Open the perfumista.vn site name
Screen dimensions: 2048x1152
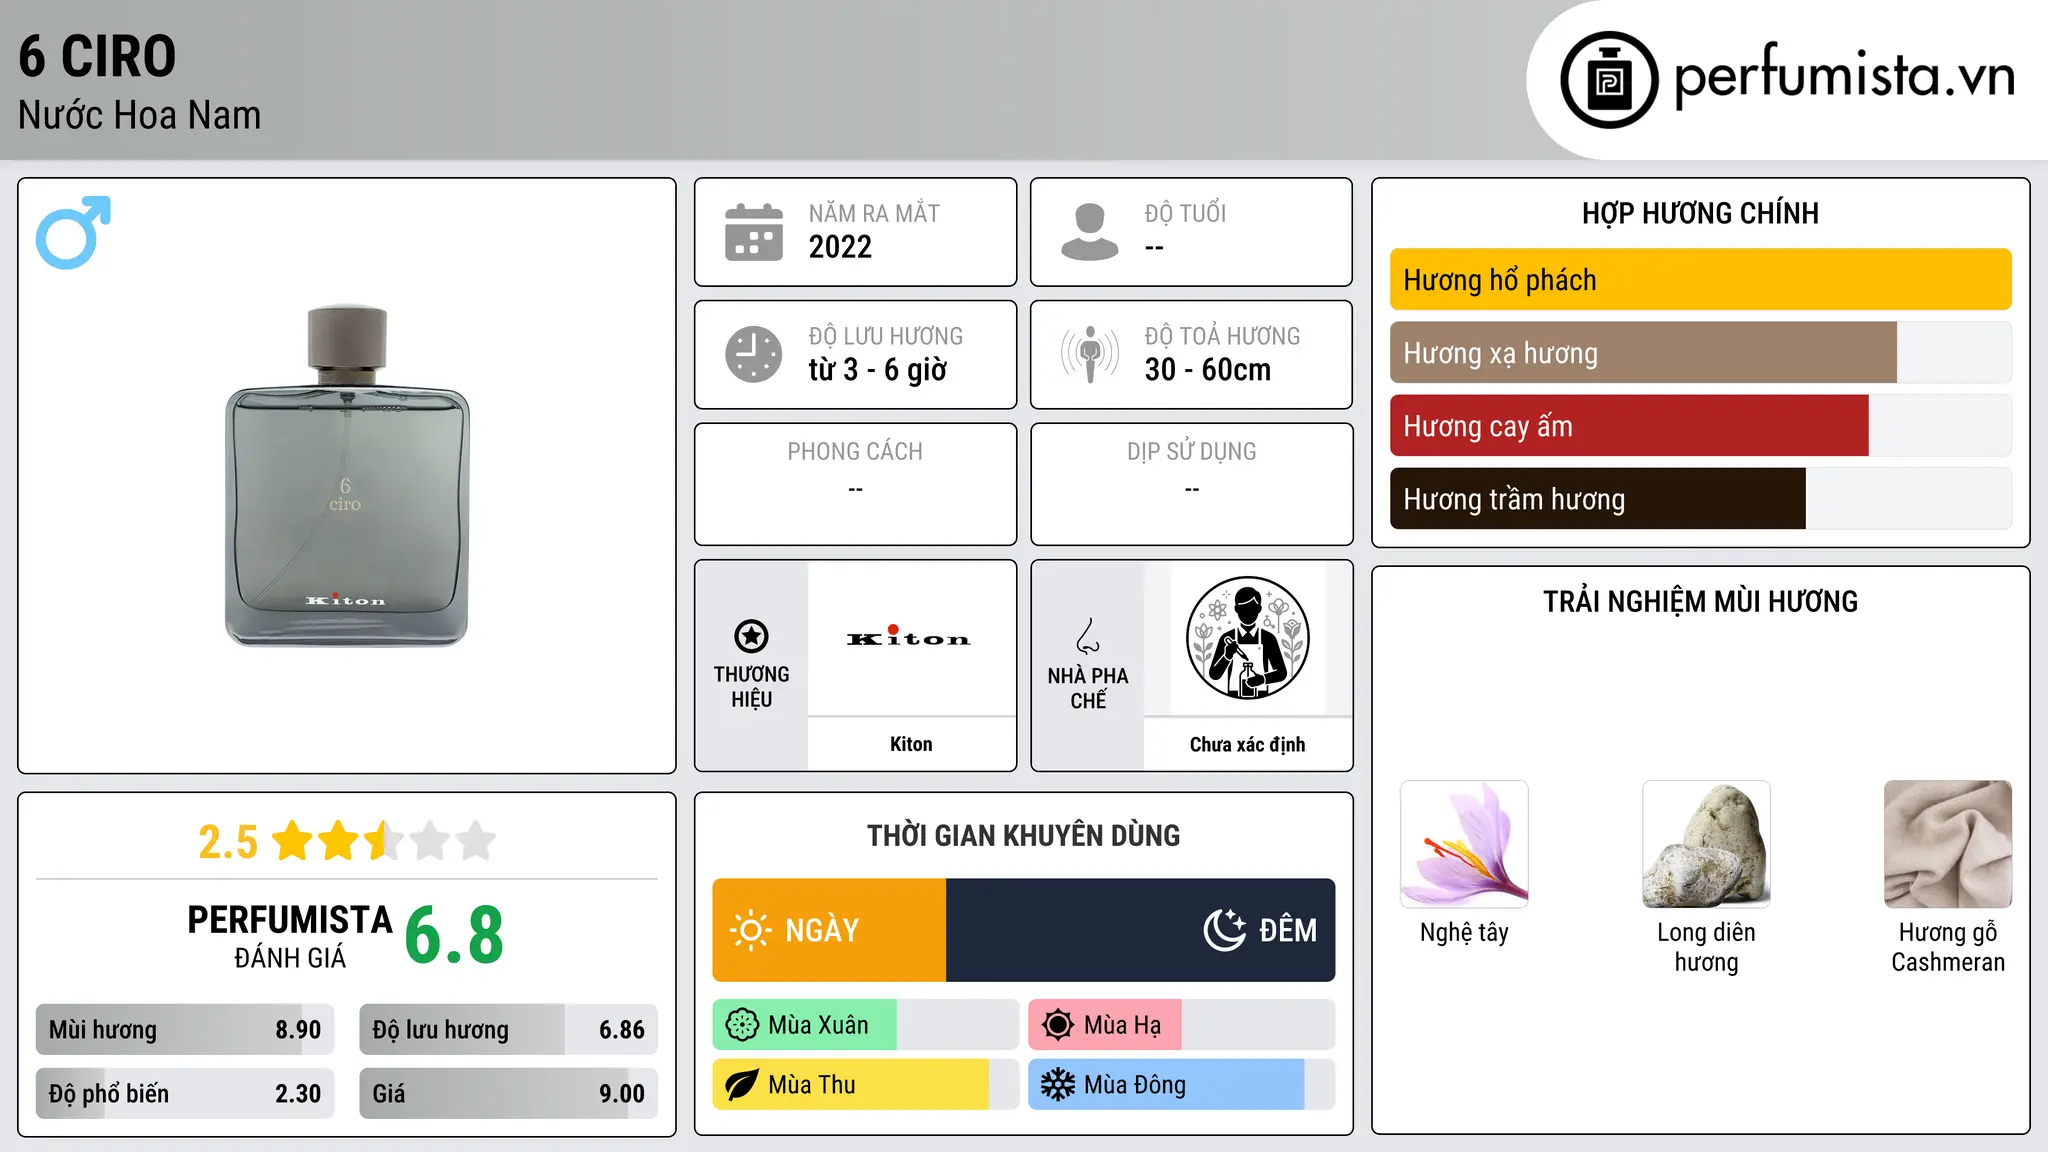click(1844, 76)
